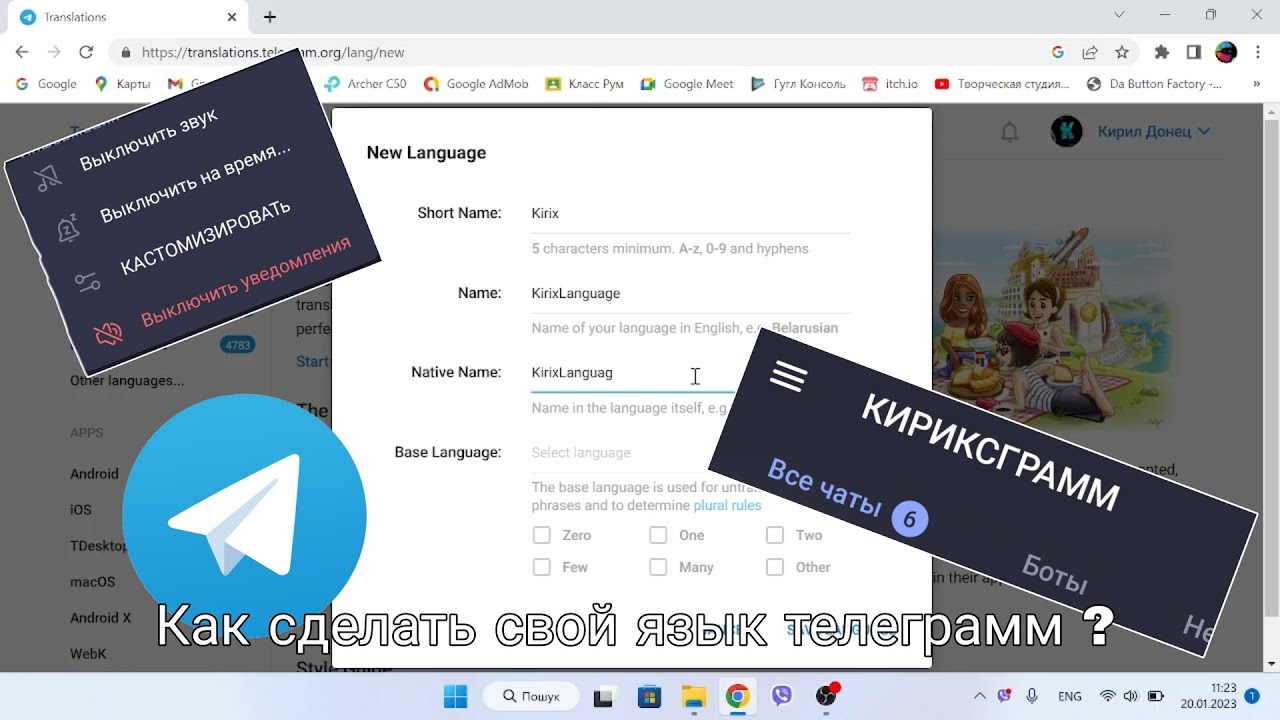The image size is (1280, 720).
Task: Check the Two plural form checkbox
Action: point(774,535)
